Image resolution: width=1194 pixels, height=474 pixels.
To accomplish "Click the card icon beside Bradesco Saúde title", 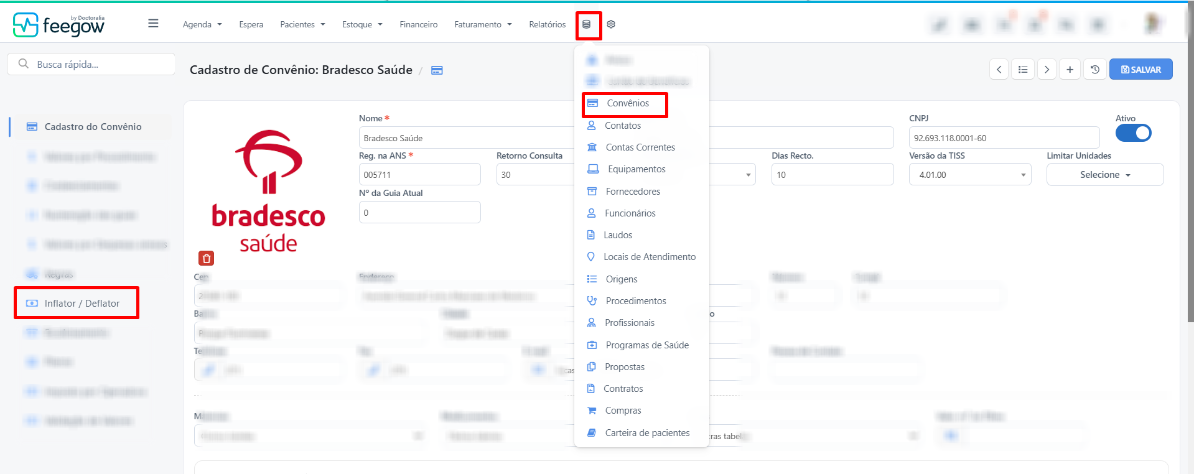I will coord(437,70).
